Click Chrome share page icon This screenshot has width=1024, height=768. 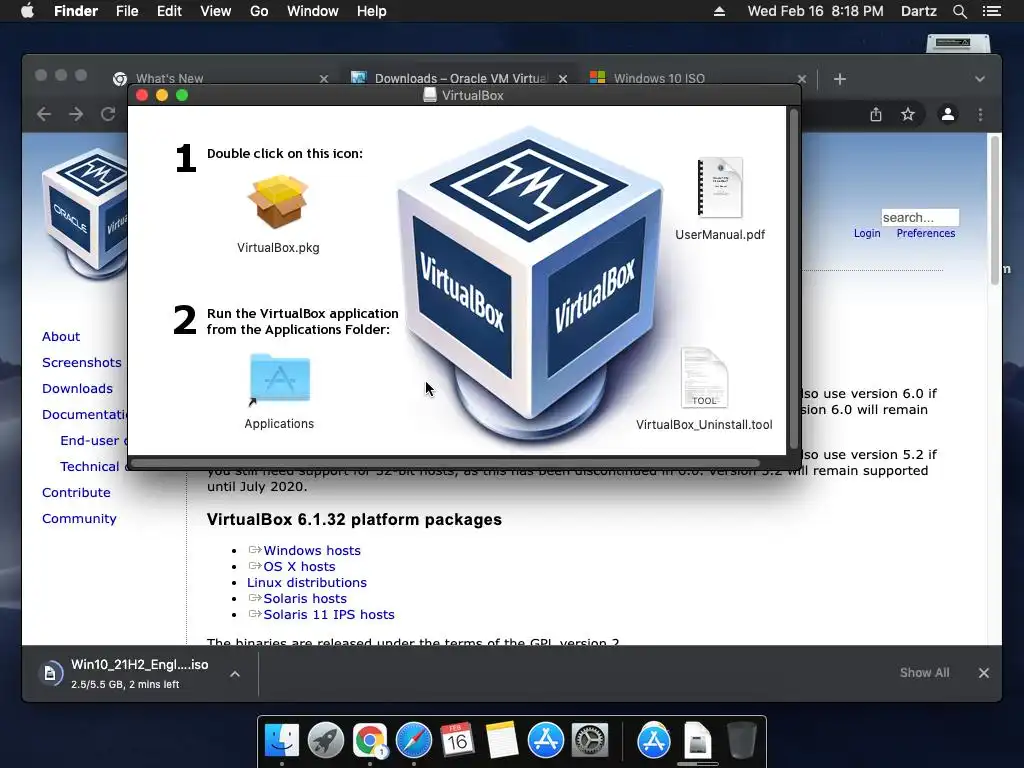[x=876, y=114]
